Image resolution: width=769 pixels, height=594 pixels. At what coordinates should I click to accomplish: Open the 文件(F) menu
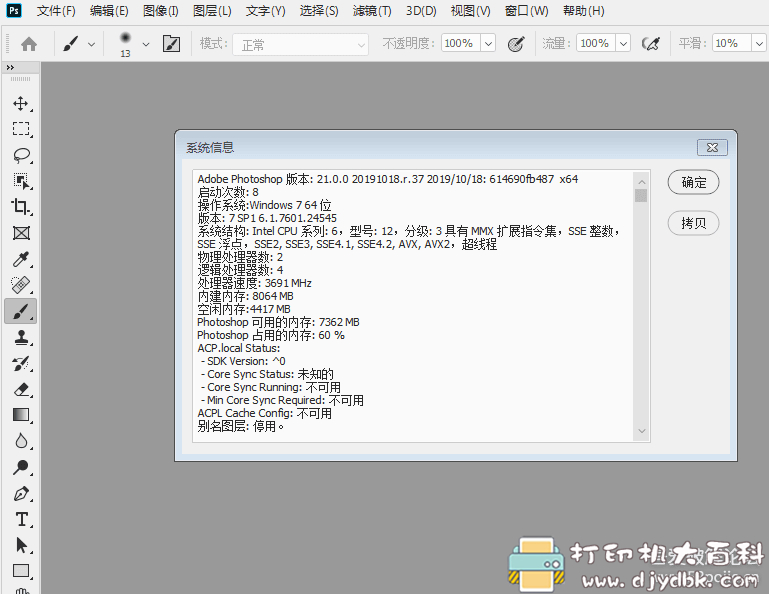point(56,11)
